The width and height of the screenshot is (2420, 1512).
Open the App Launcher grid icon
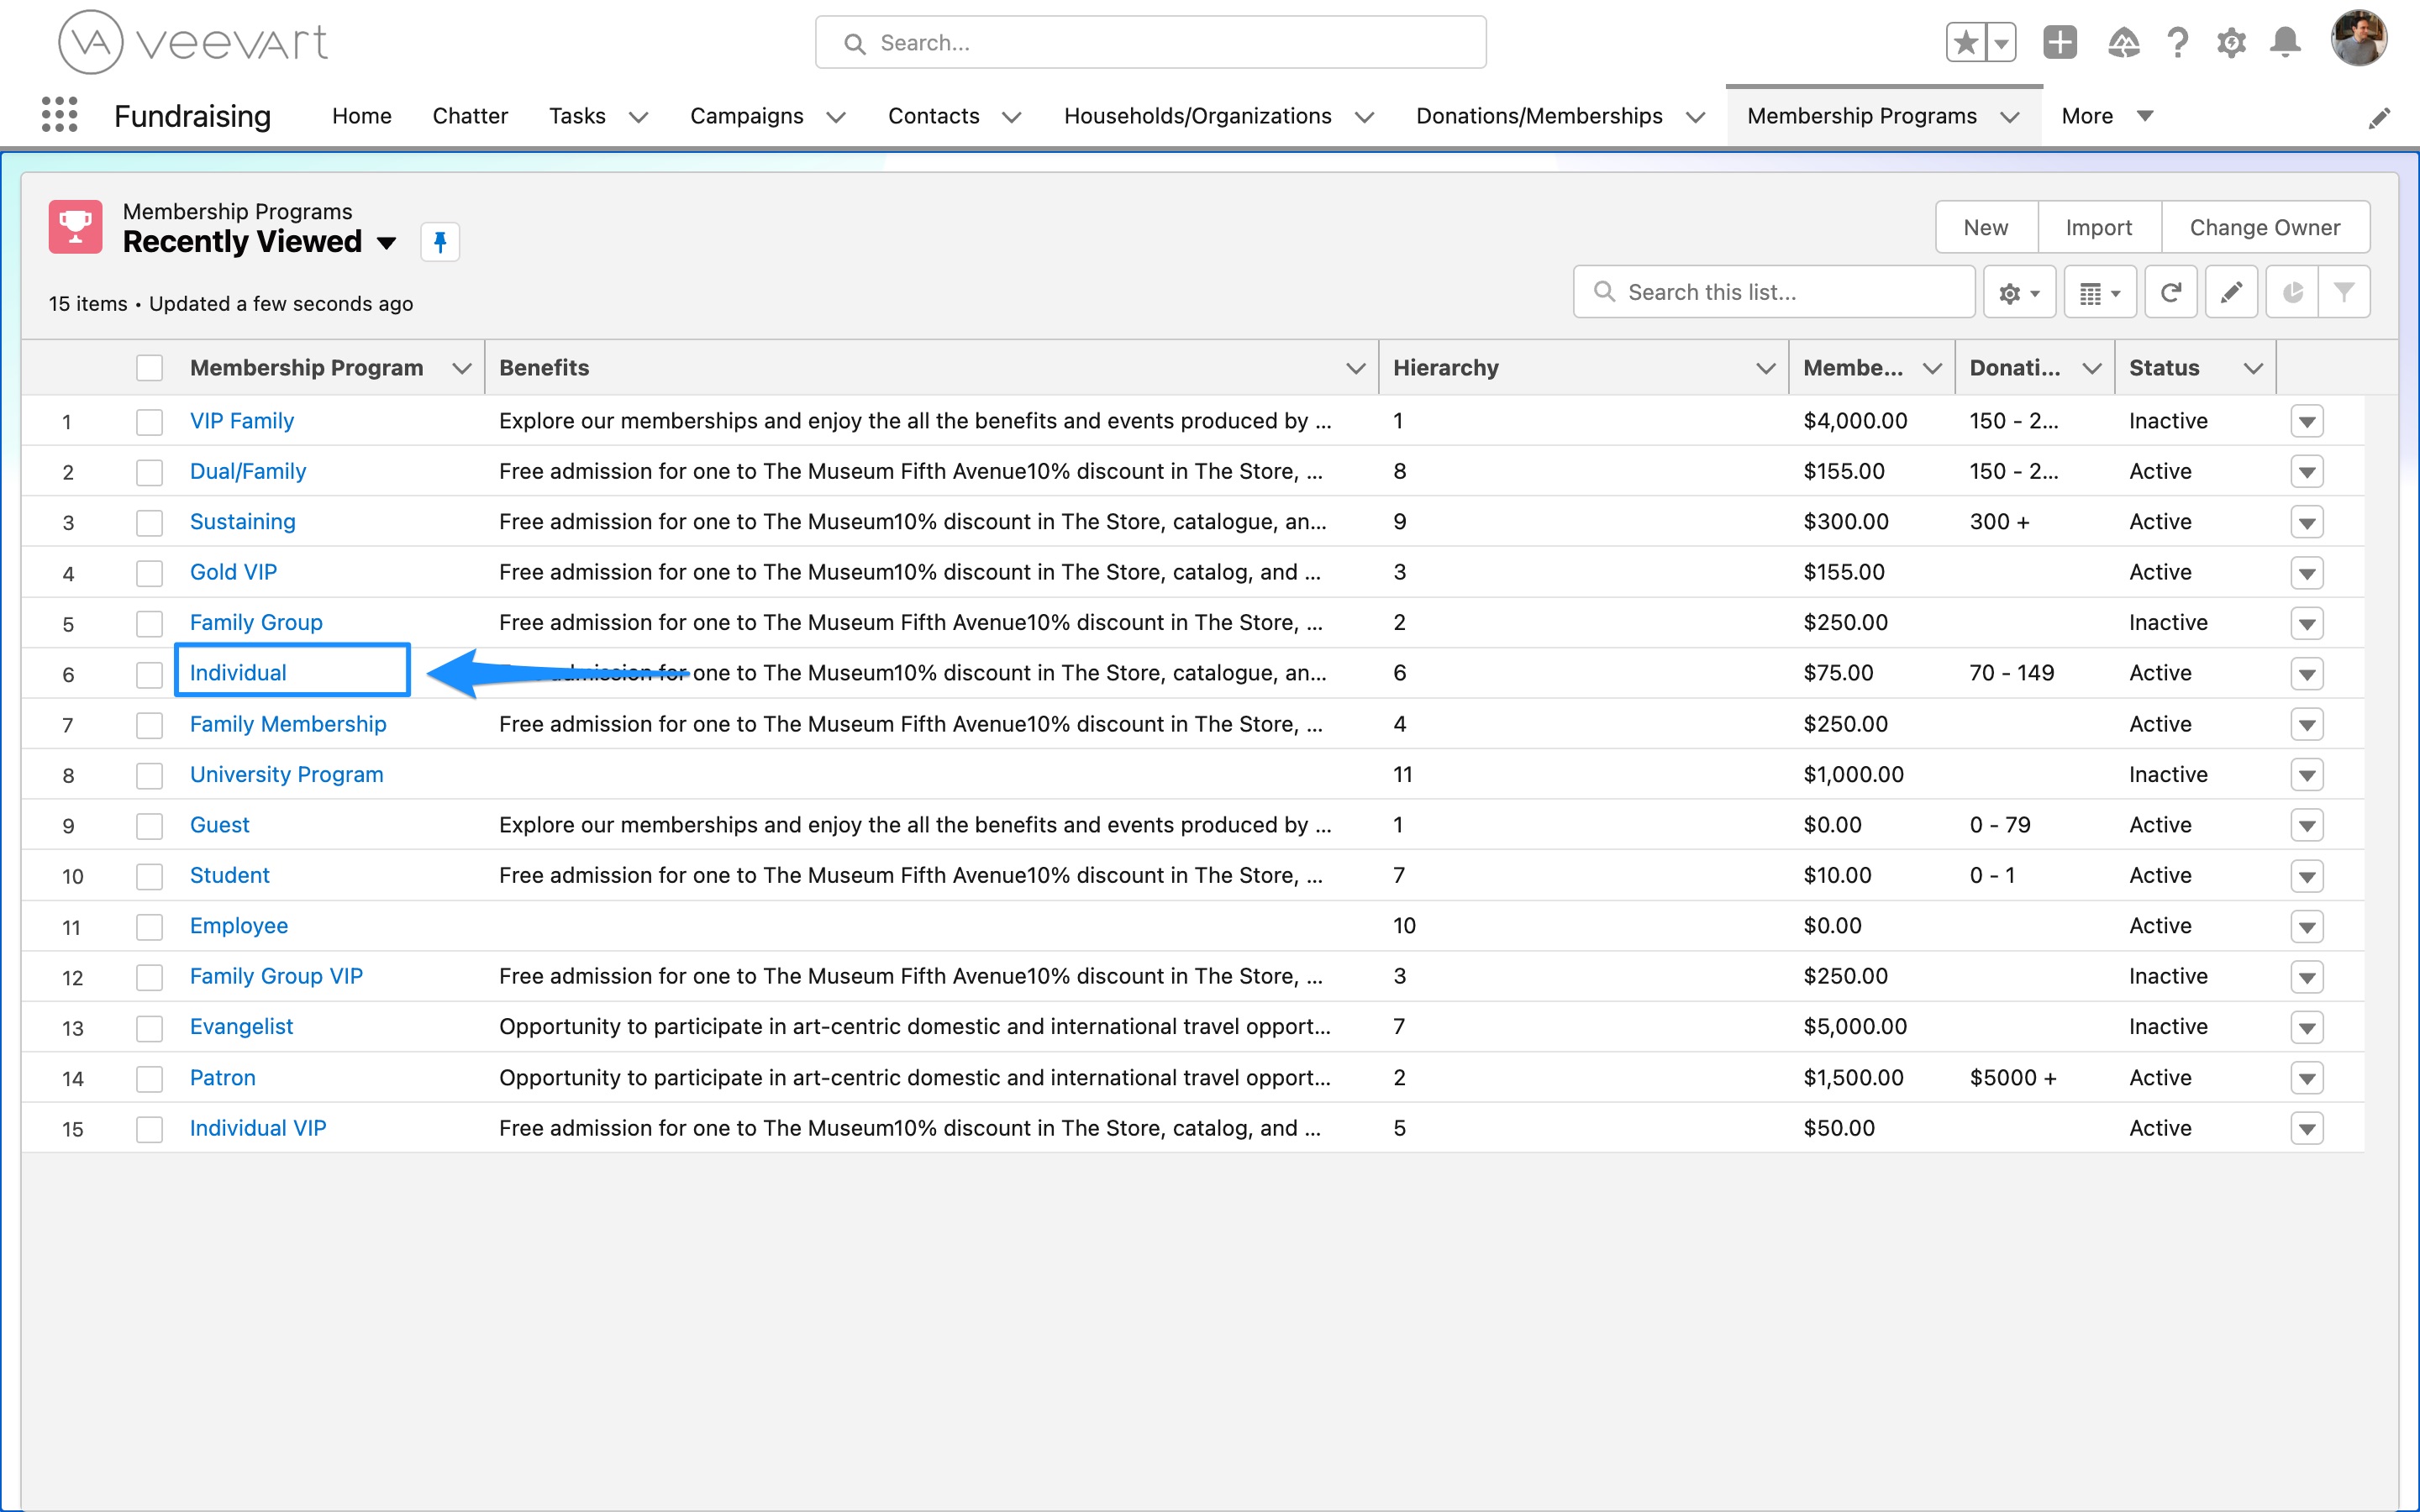(60, 115)
